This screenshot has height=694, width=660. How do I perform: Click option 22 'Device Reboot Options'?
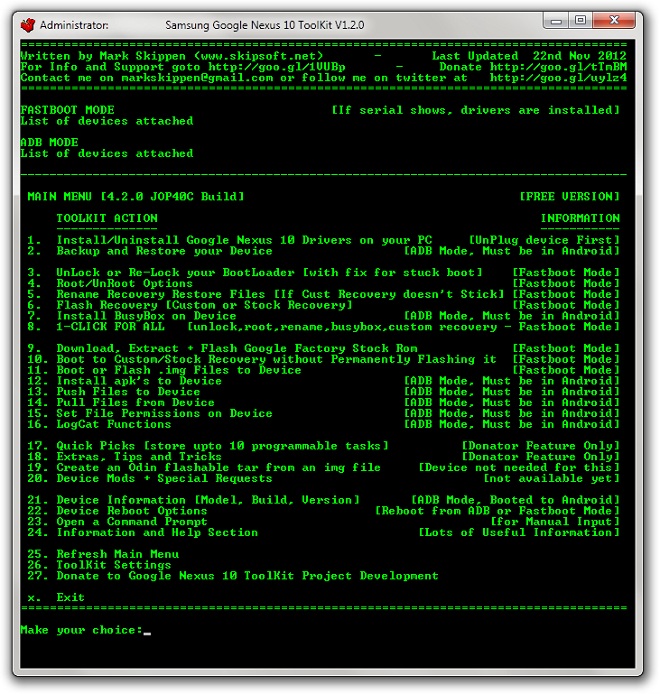[117, 511]
